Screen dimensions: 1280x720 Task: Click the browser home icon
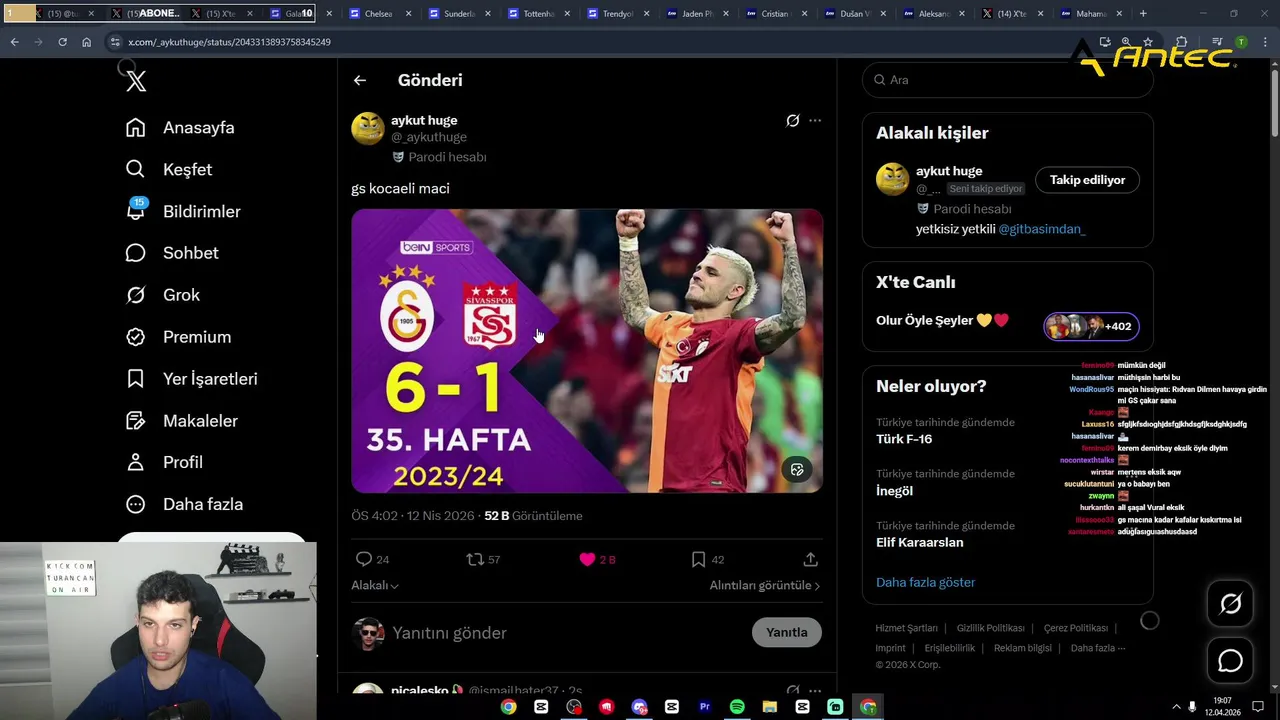[x=86, y=42]
